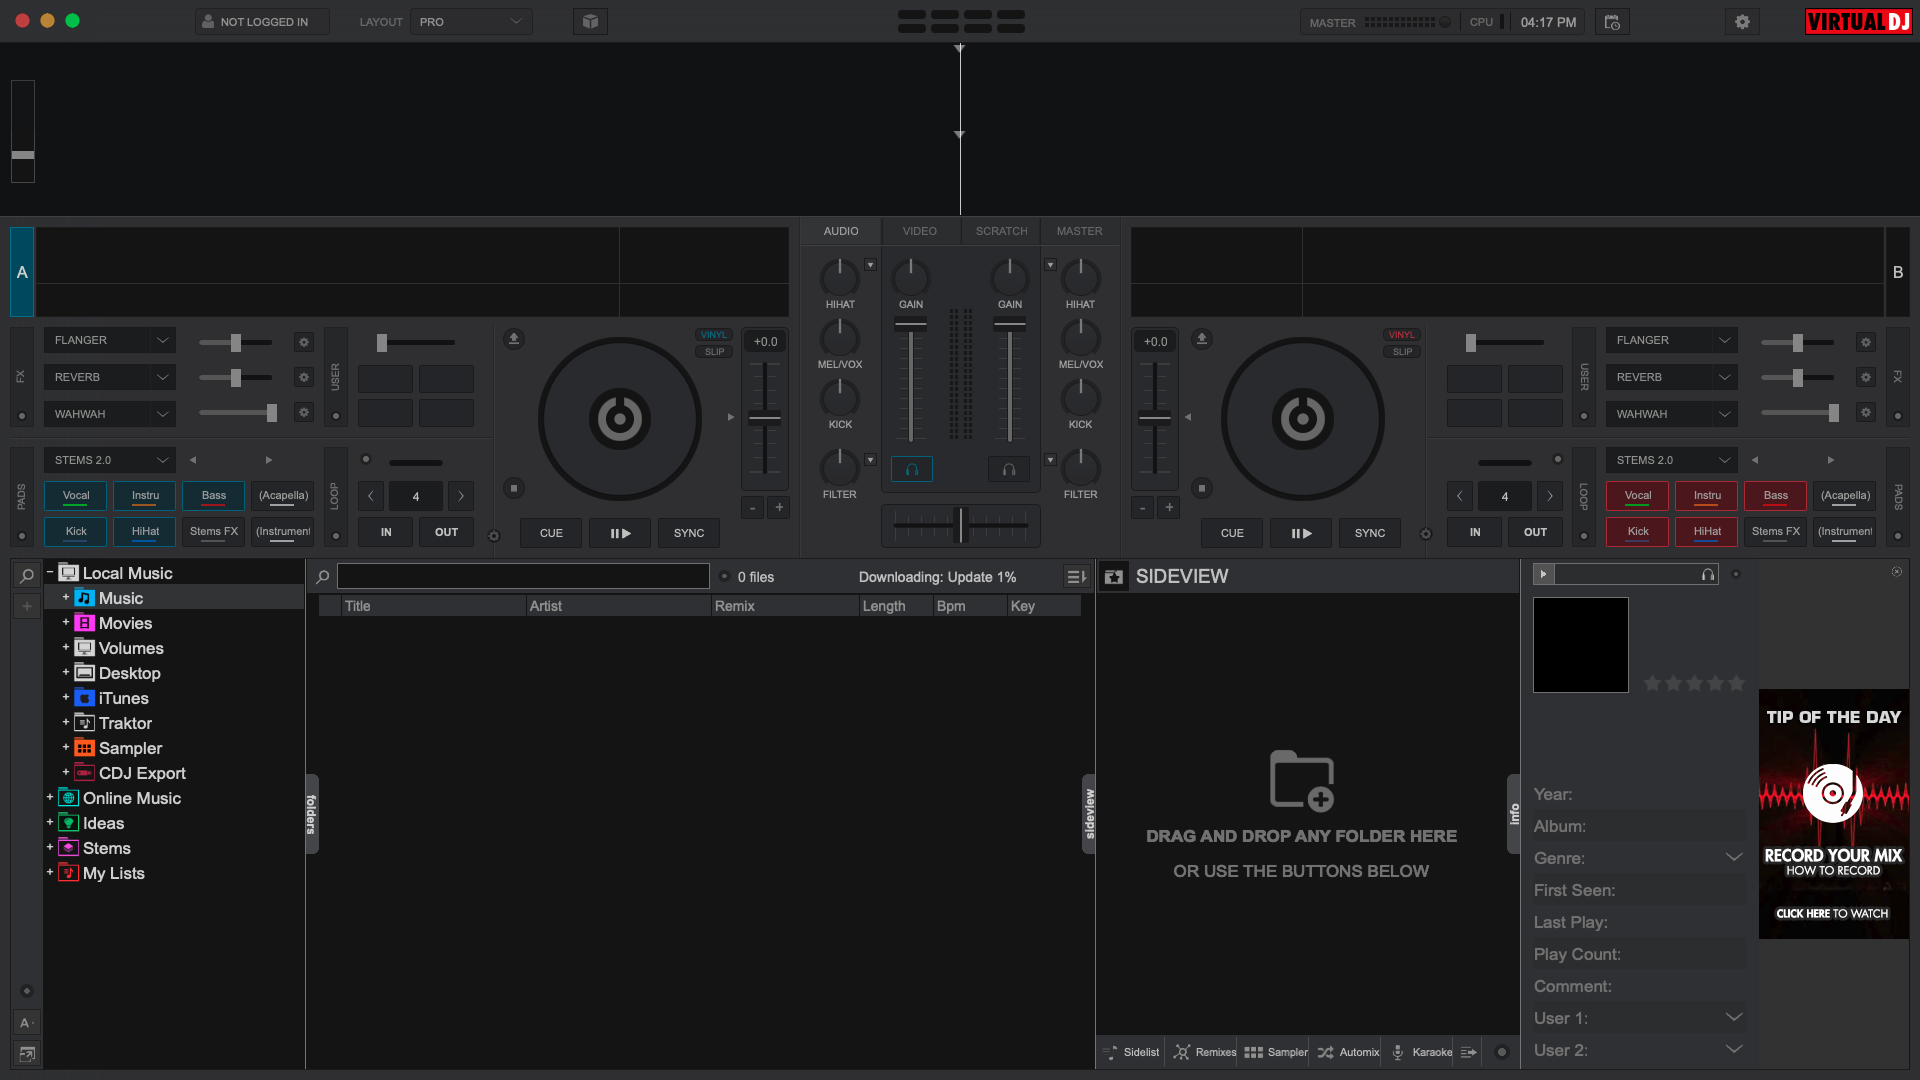Collapse the Local Music tree

(49, 572)
